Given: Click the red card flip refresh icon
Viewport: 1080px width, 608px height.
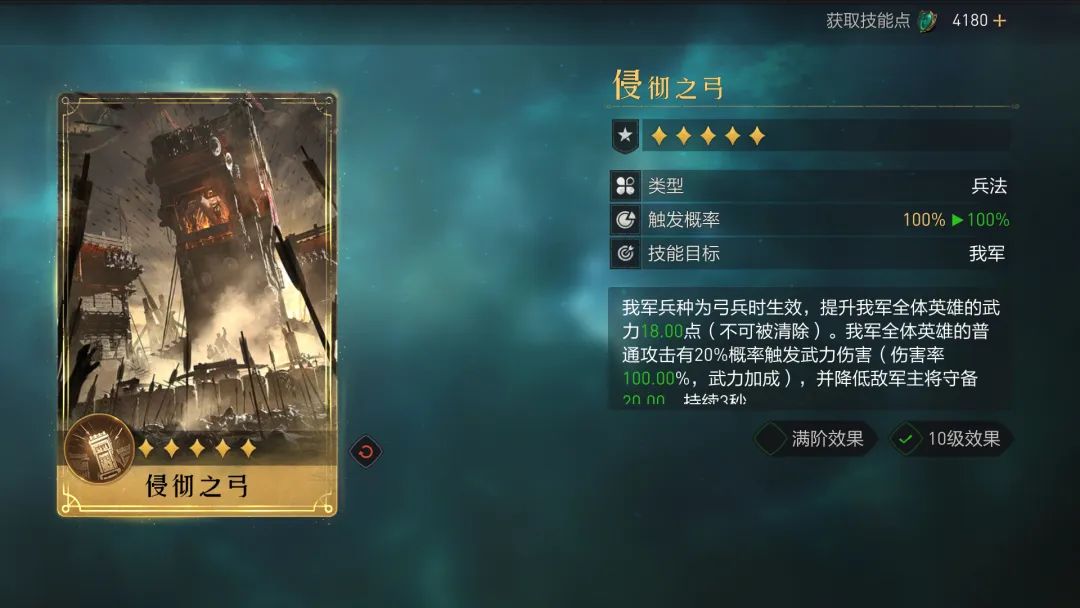Looking at the screenshot, I should point(366,452).
